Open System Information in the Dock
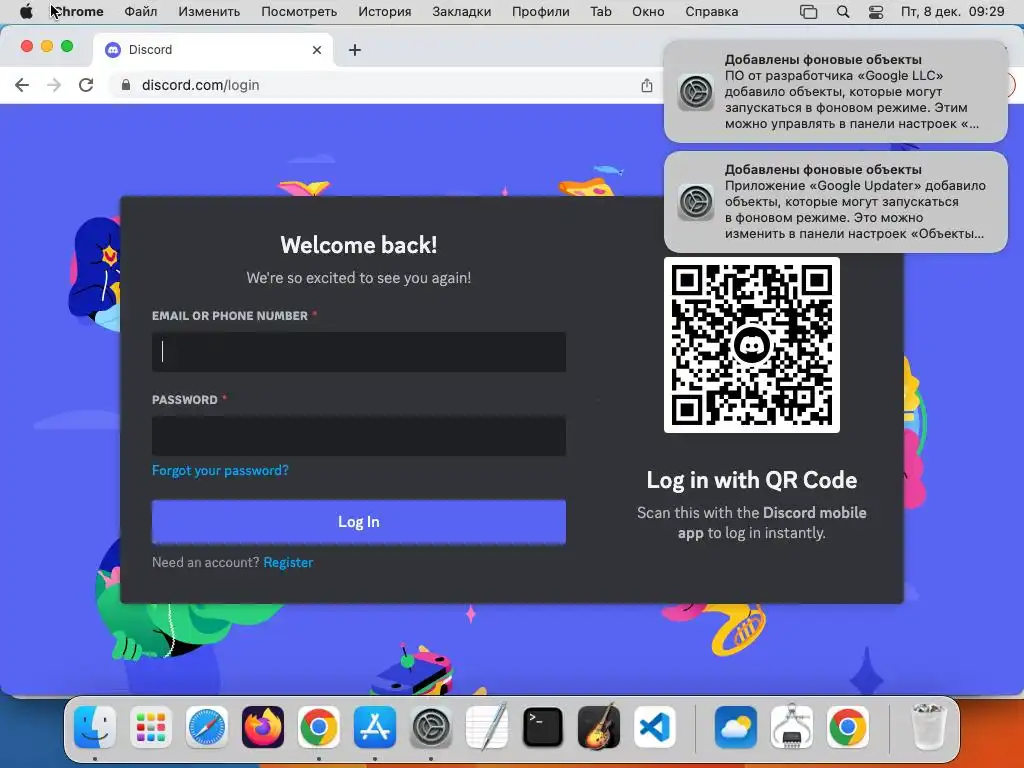Image resolution: width=1024 pixels, height=768 pixels. click(x=792, y=727)
